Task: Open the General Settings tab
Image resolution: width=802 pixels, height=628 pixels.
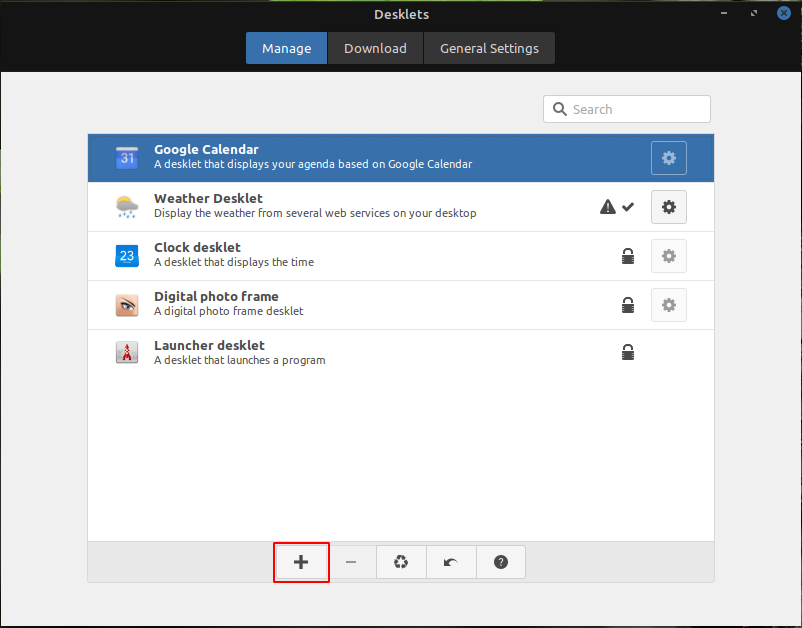Action: (x=489, y=48)
